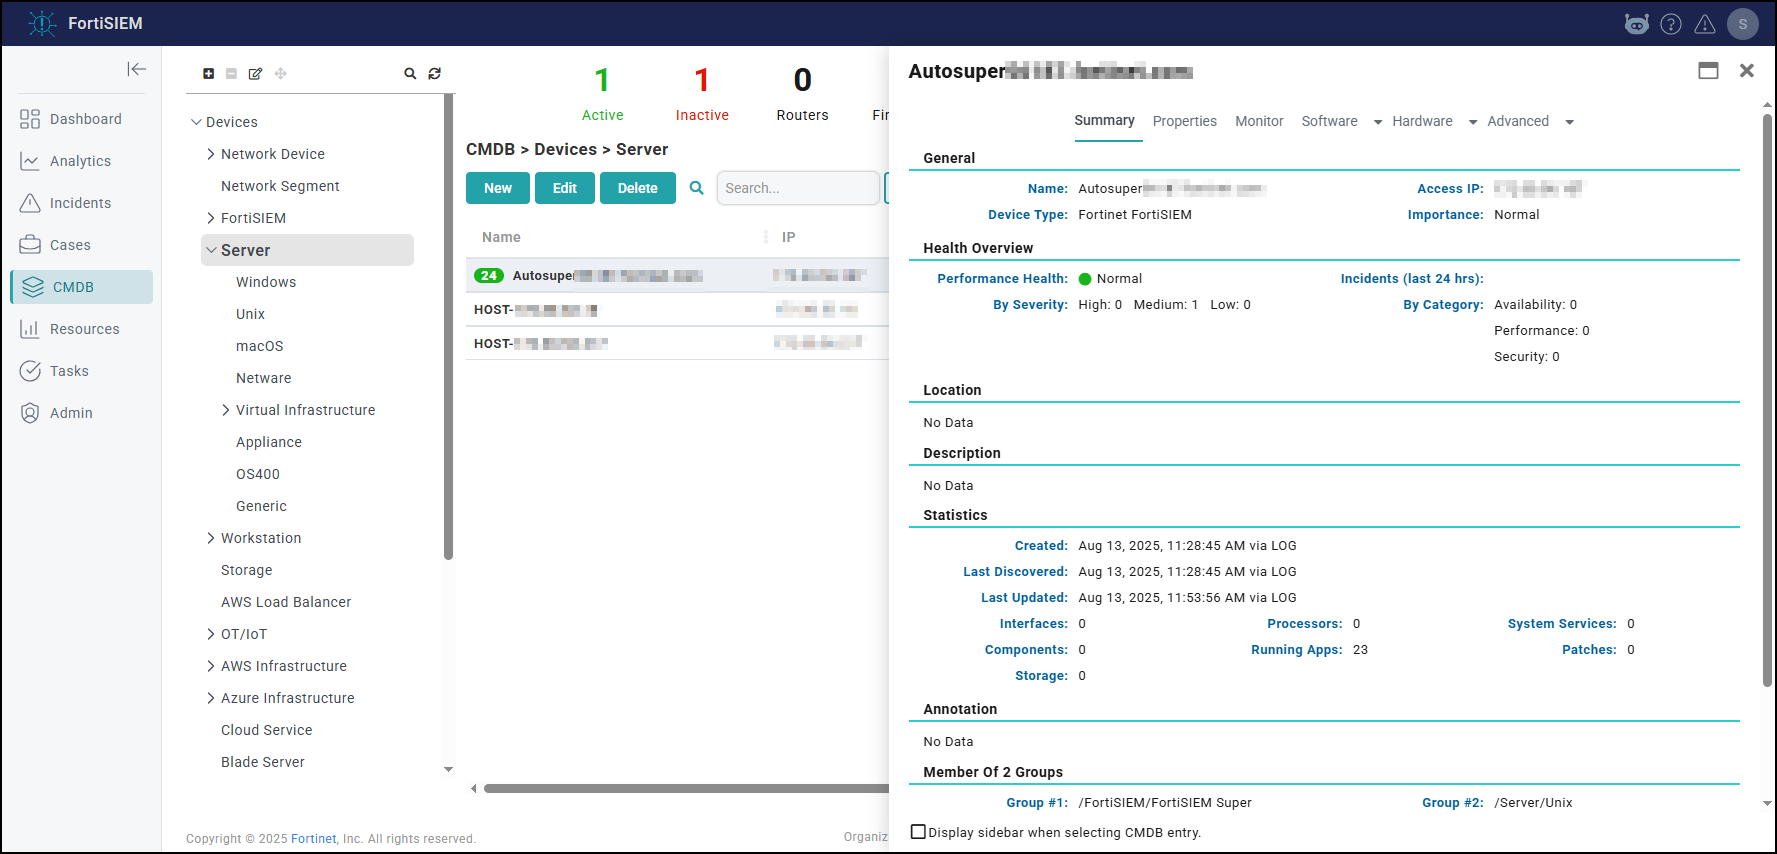The image size is (1777, 854).
Task: Click the edit group pencil icon
Action: pyautogui.click(x=255, y=73)
